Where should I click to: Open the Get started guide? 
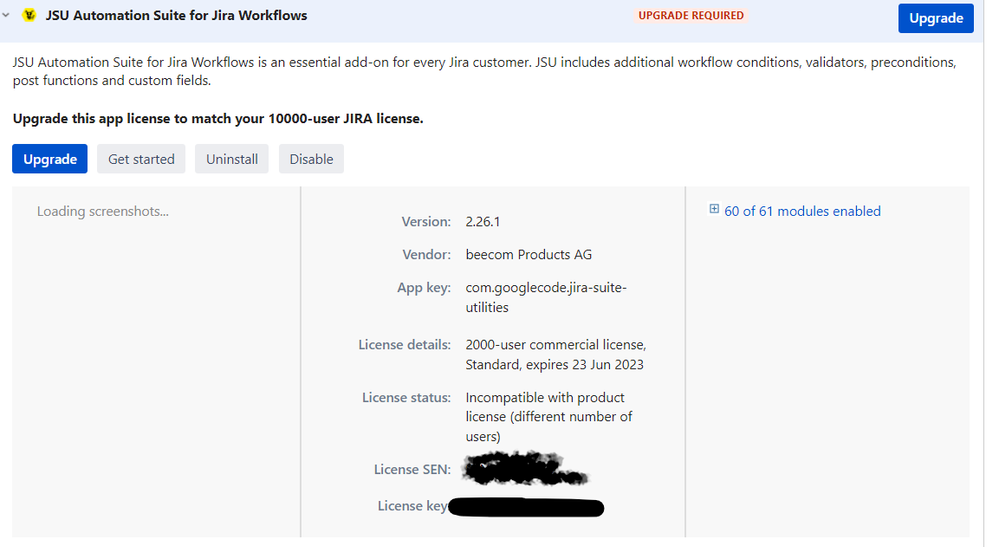141,159
